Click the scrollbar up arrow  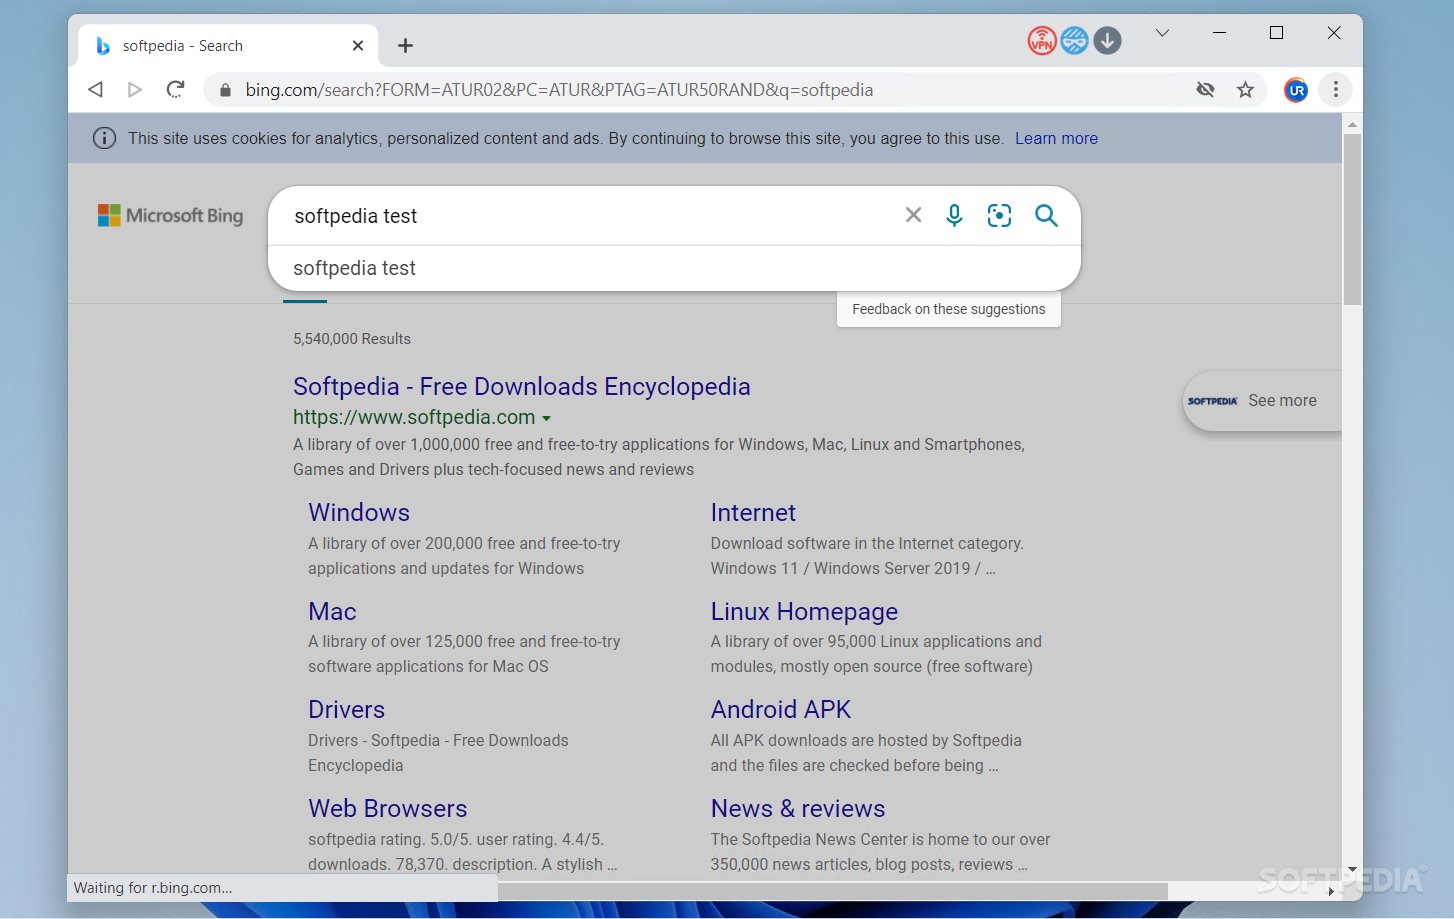coord(1352,125)
